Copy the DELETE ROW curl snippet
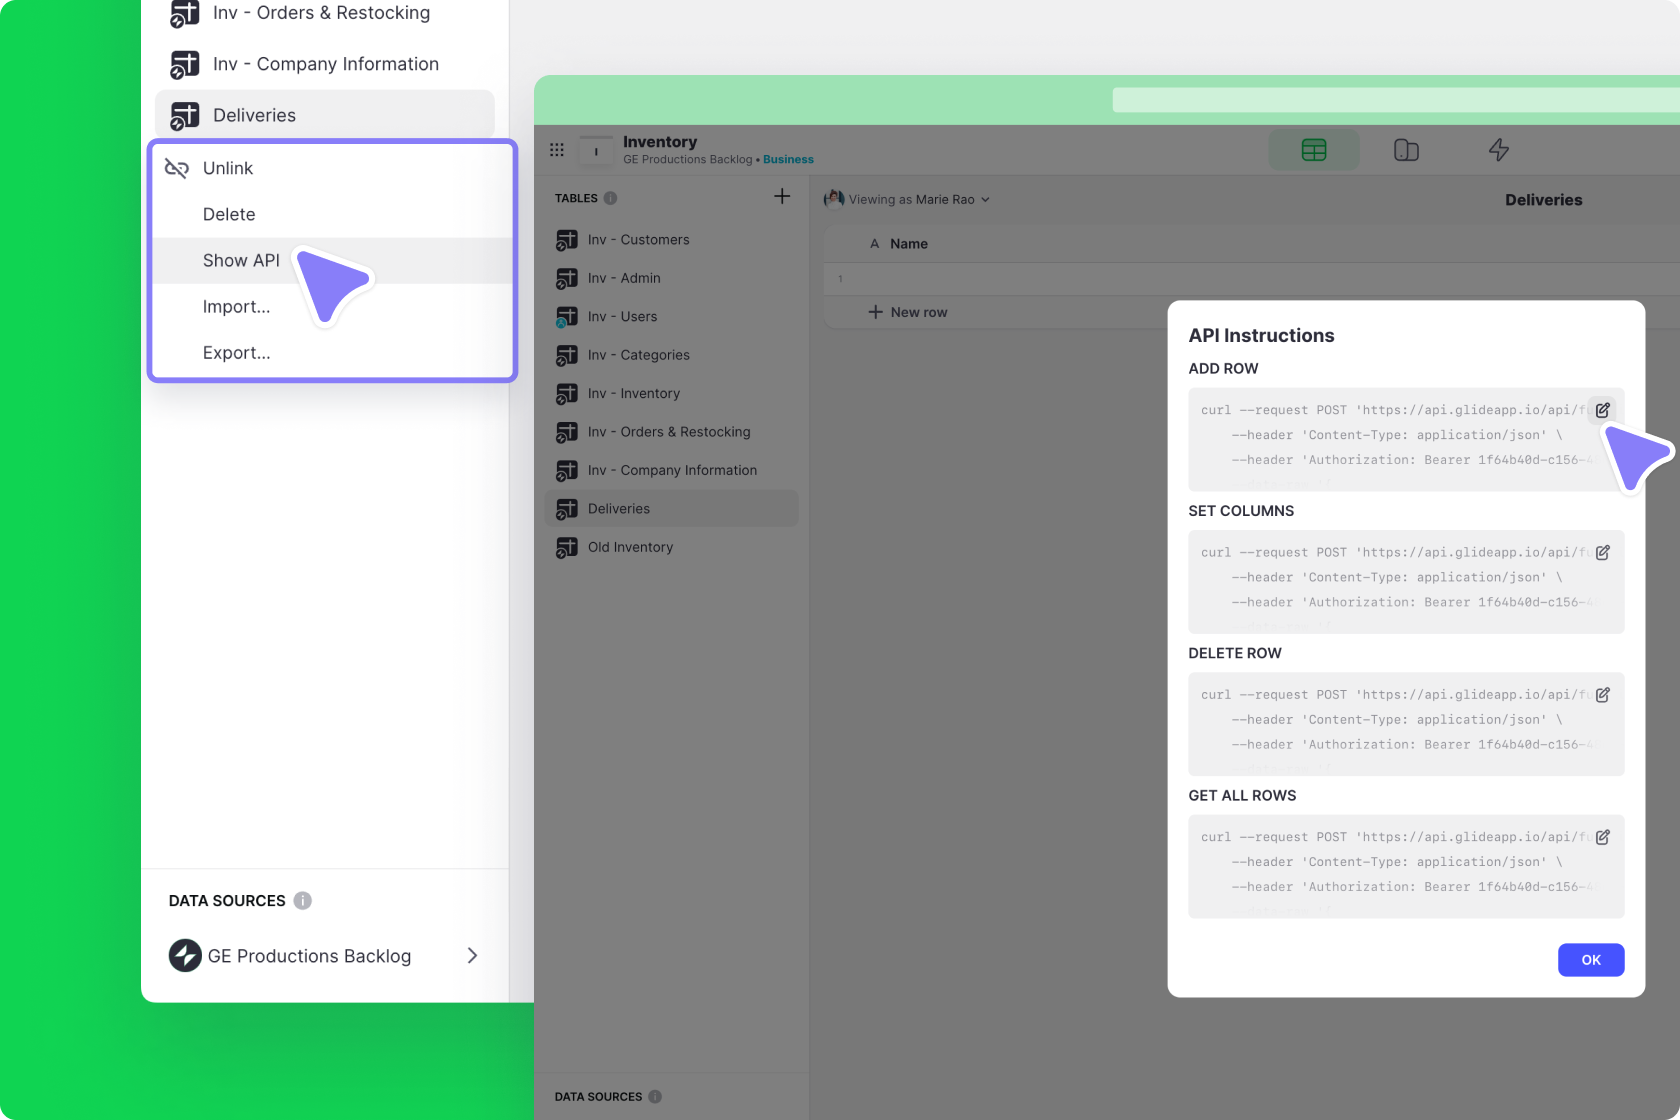Viewport: 1680px width, 1120px height. pos(1602,695)
